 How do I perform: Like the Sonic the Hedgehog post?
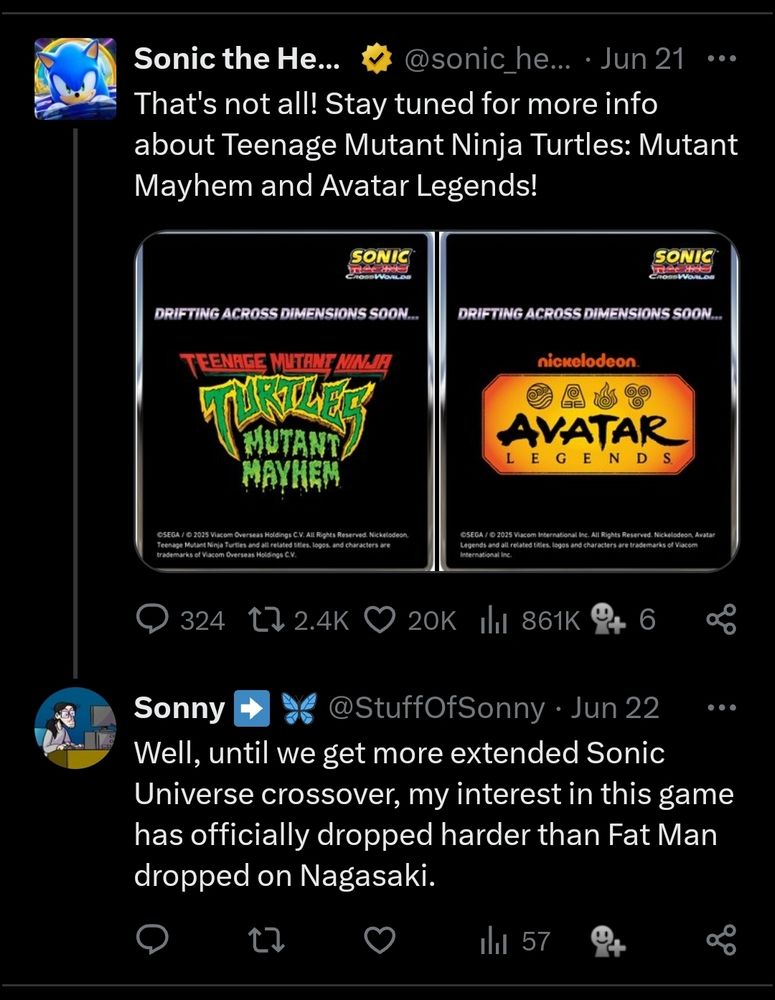[x=379, y=621]
